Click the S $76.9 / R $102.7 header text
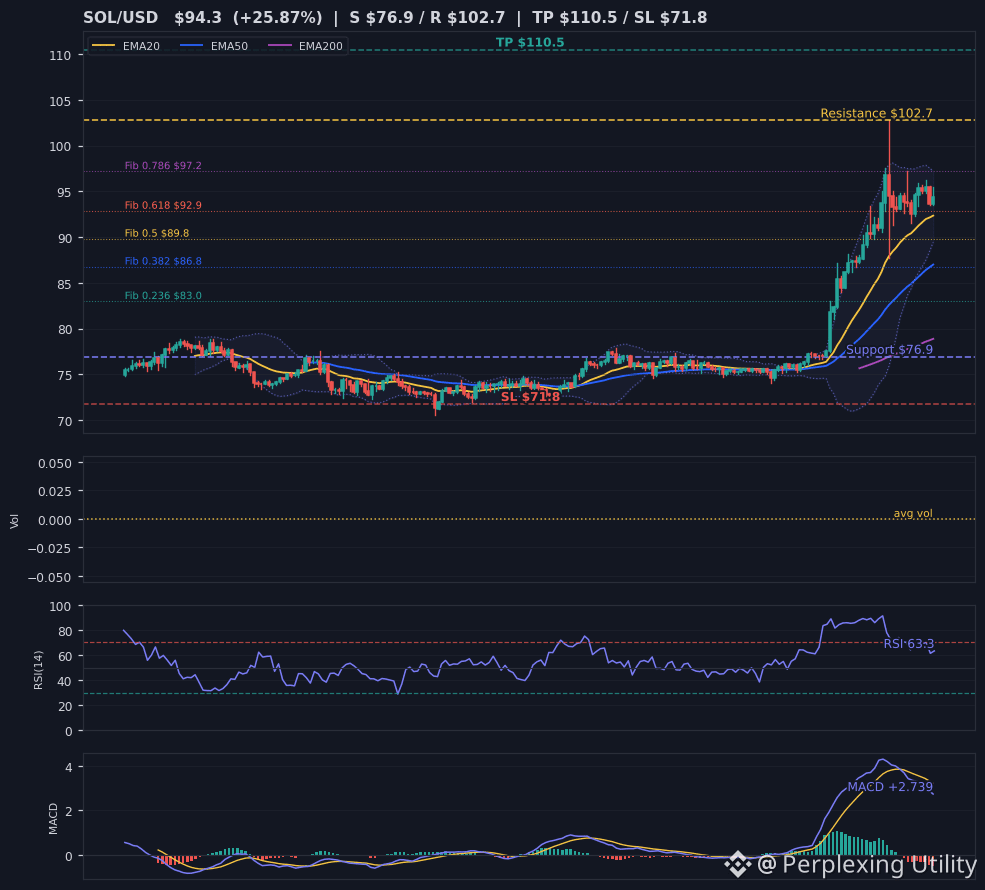The image size is (985, 890). (x=427, y=18)
